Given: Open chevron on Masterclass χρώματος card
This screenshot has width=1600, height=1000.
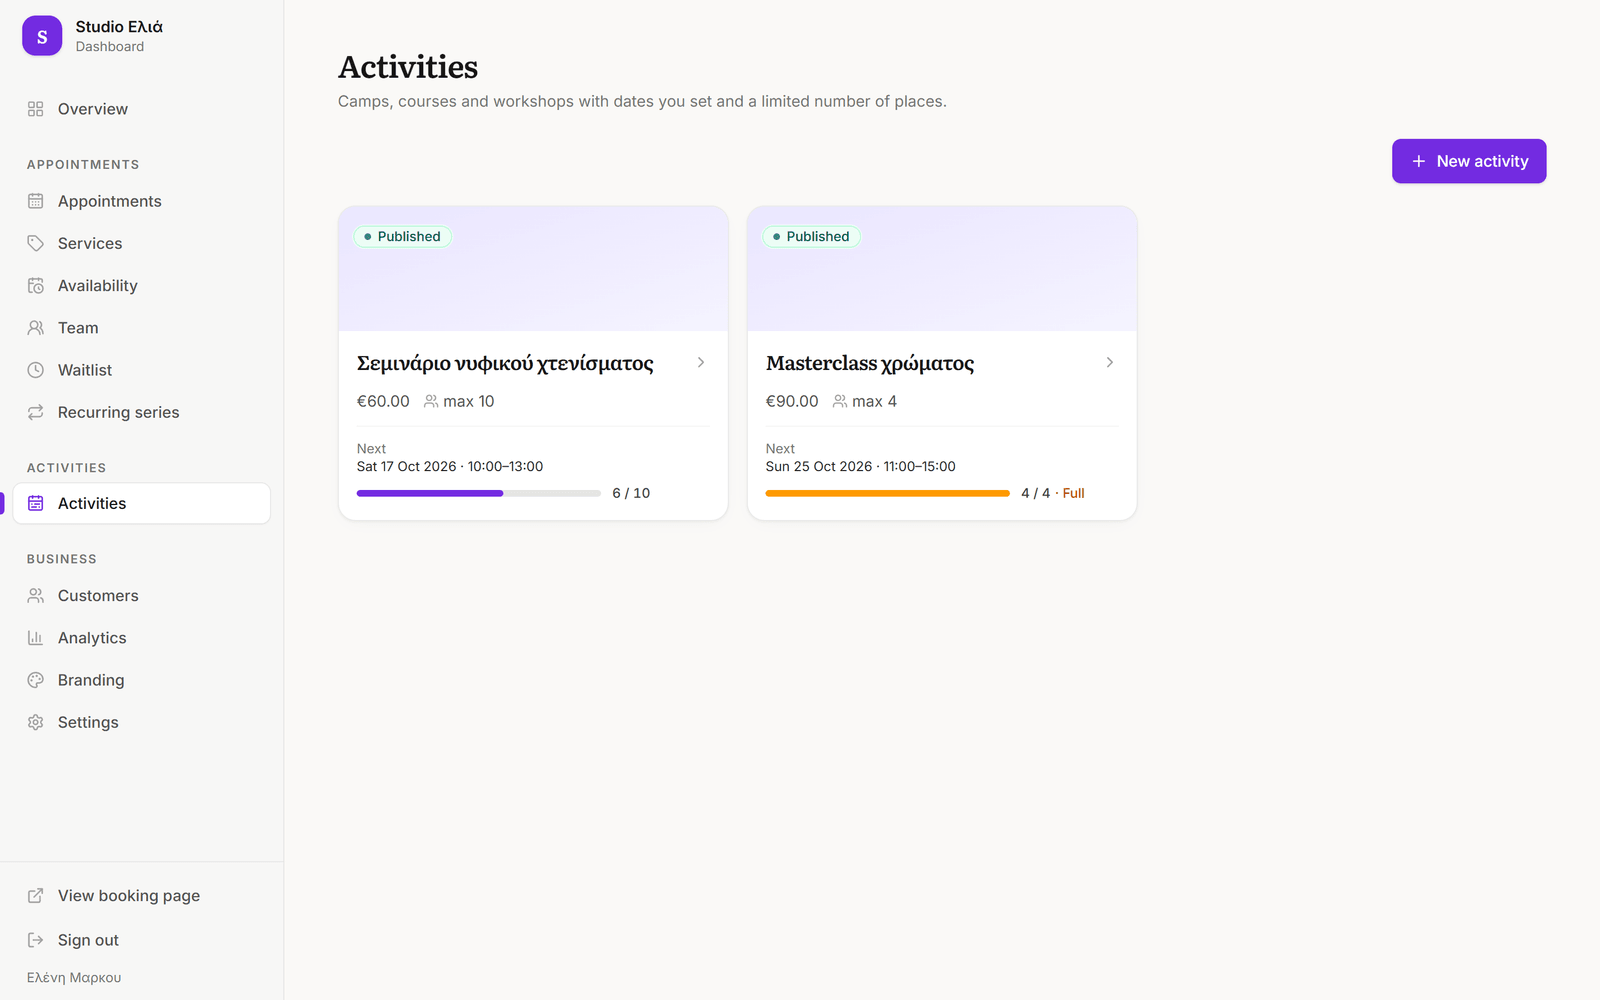Looking at the screenshot, I should [1110, 362].
